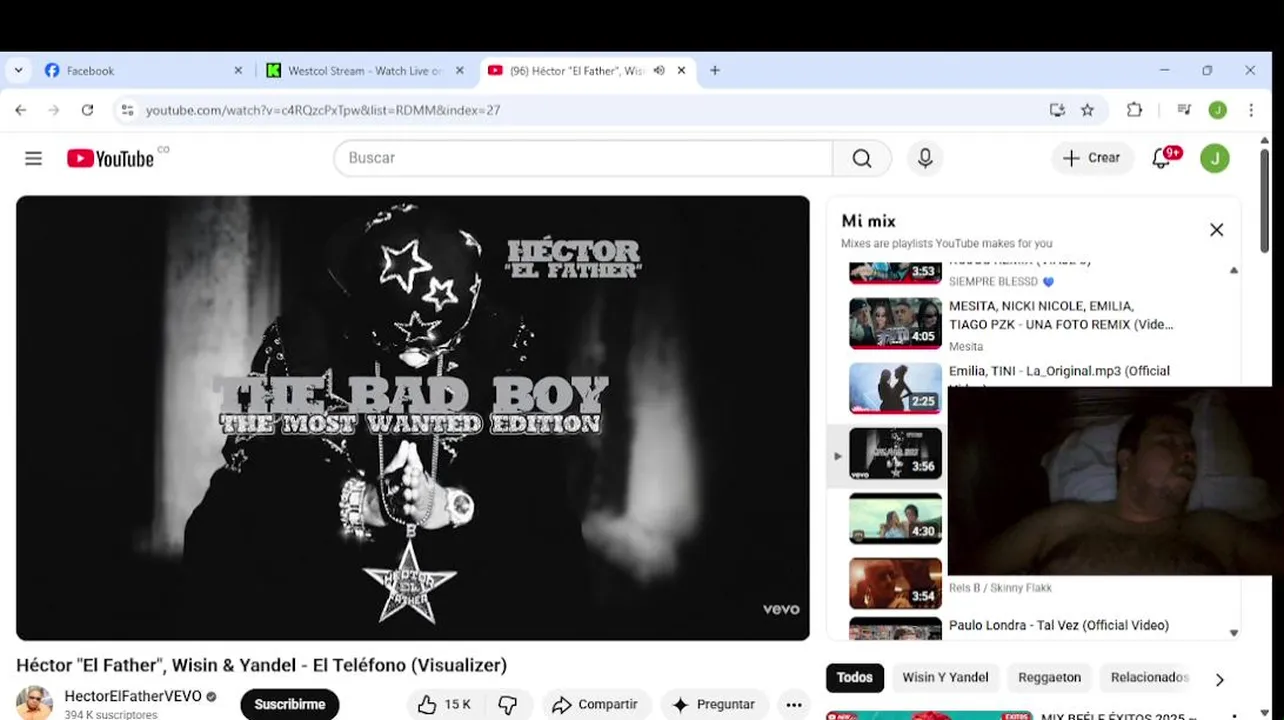Viewport: 1284px width, 720px height.
Task: Click the install app icon in the address bar
Action: (1057, 110)
